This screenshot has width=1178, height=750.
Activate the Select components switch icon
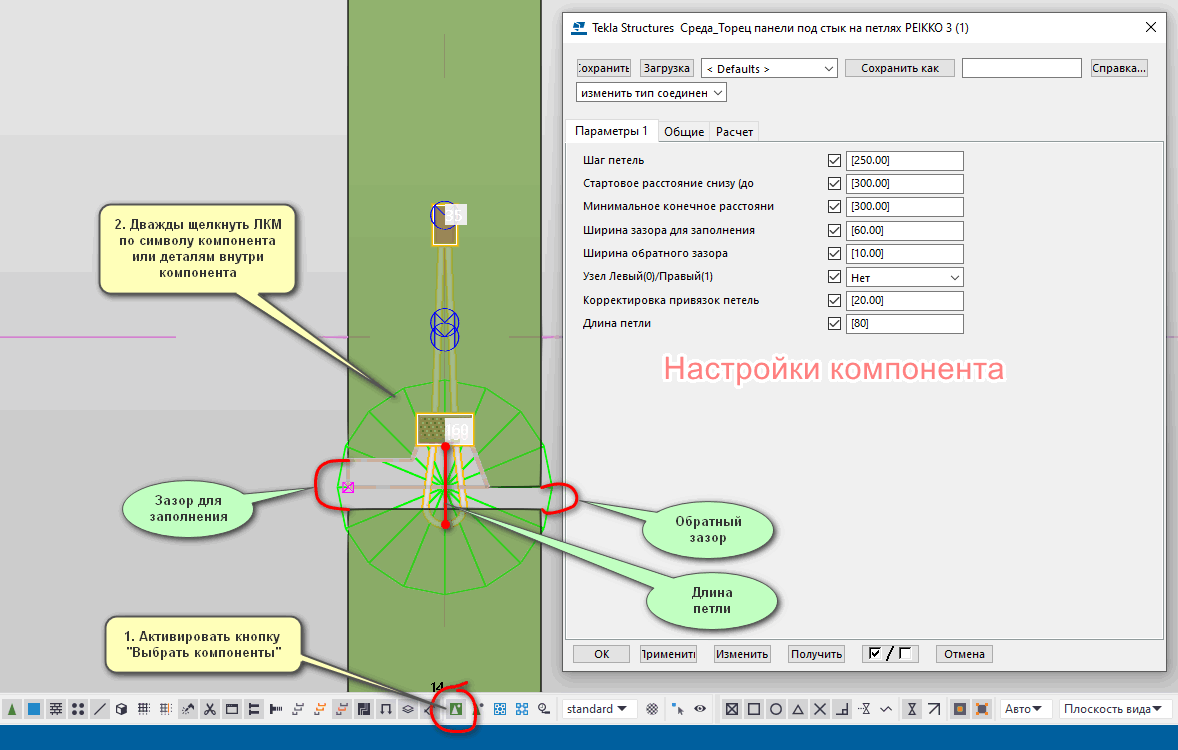tap(456, 709)
